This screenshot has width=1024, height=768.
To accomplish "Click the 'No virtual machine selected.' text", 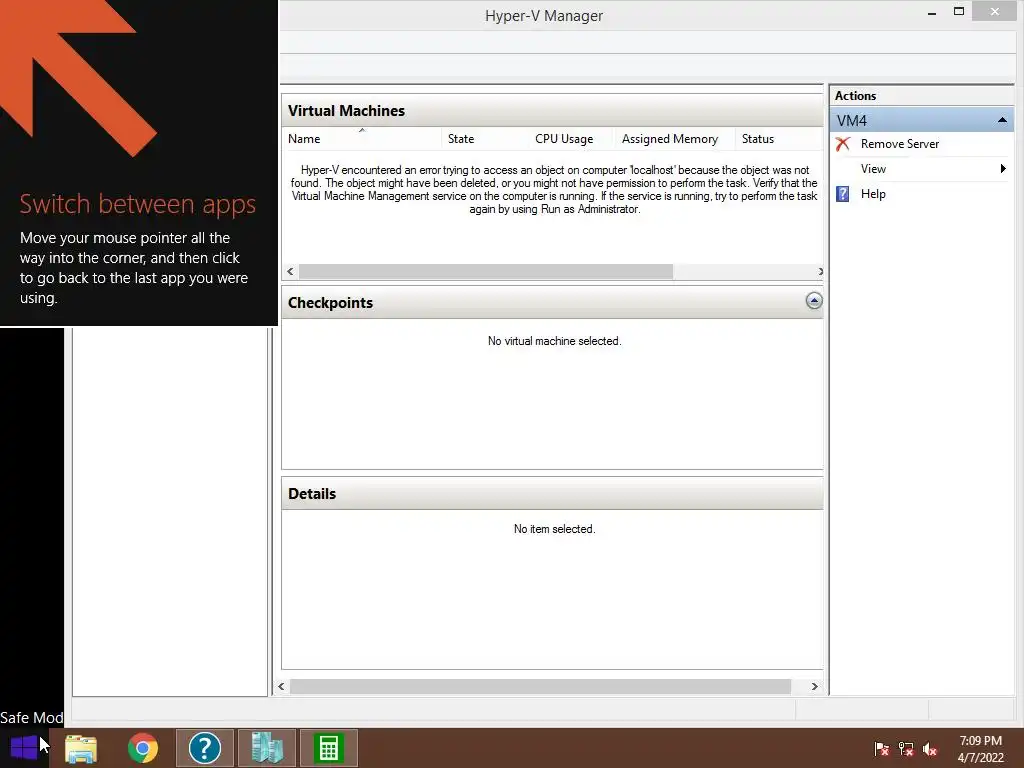I will (x=554, y=341).
